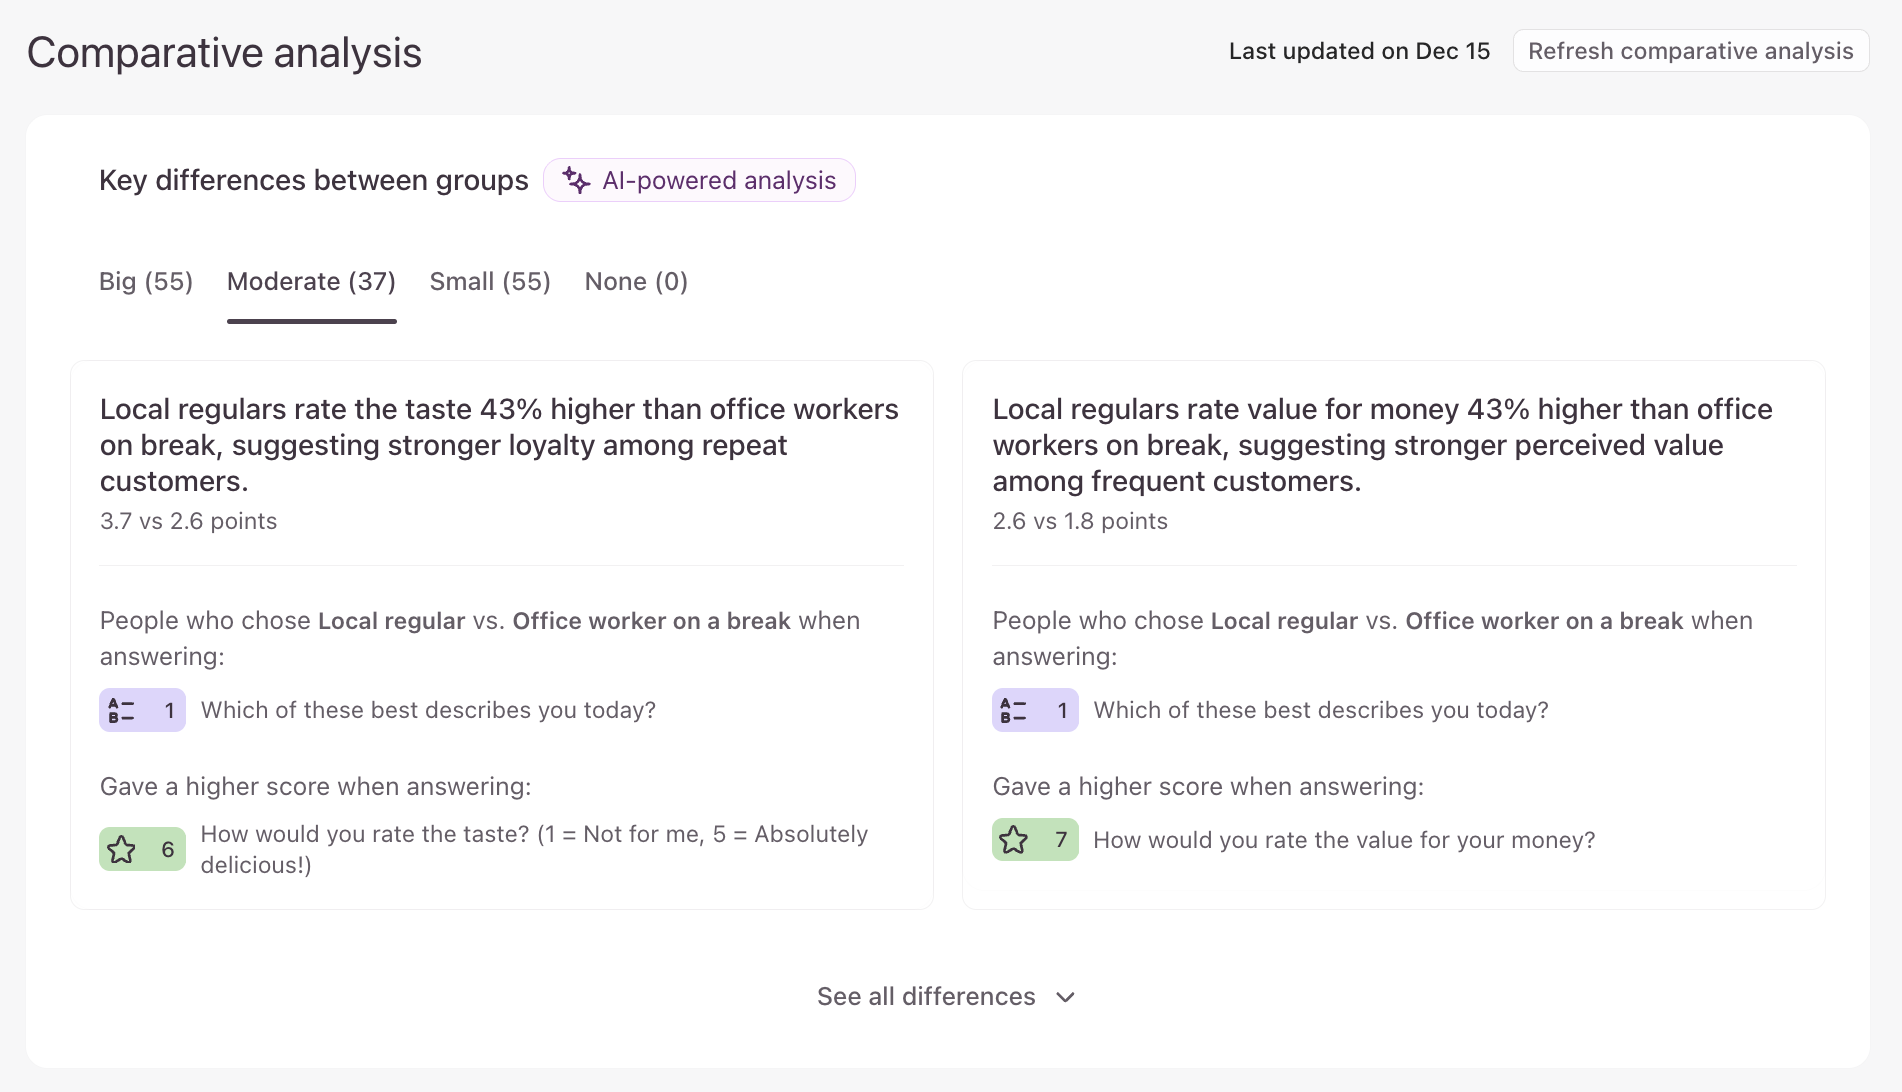Click question 7 value for money text
The width and height of the screenshot is (1902, 1092).
tap(1344, 840)
